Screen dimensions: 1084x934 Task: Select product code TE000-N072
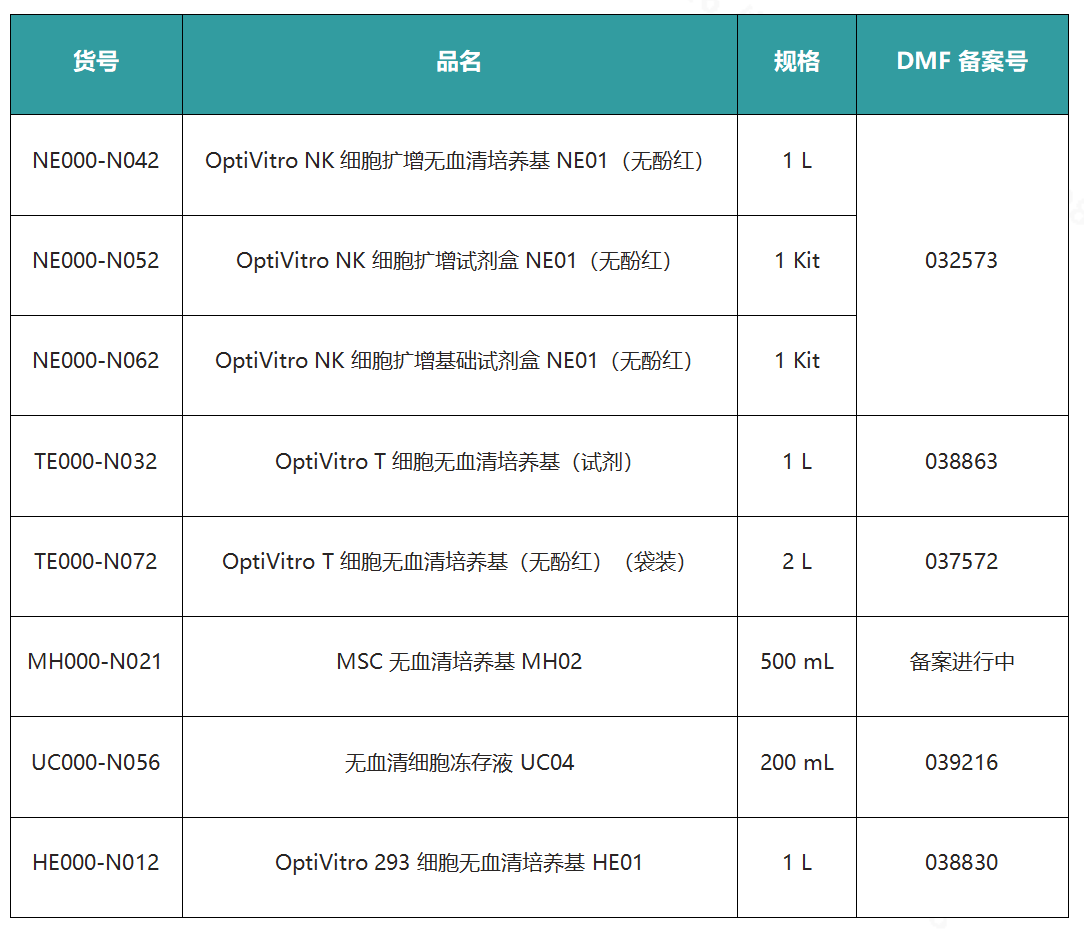click(x=96, y=562)
